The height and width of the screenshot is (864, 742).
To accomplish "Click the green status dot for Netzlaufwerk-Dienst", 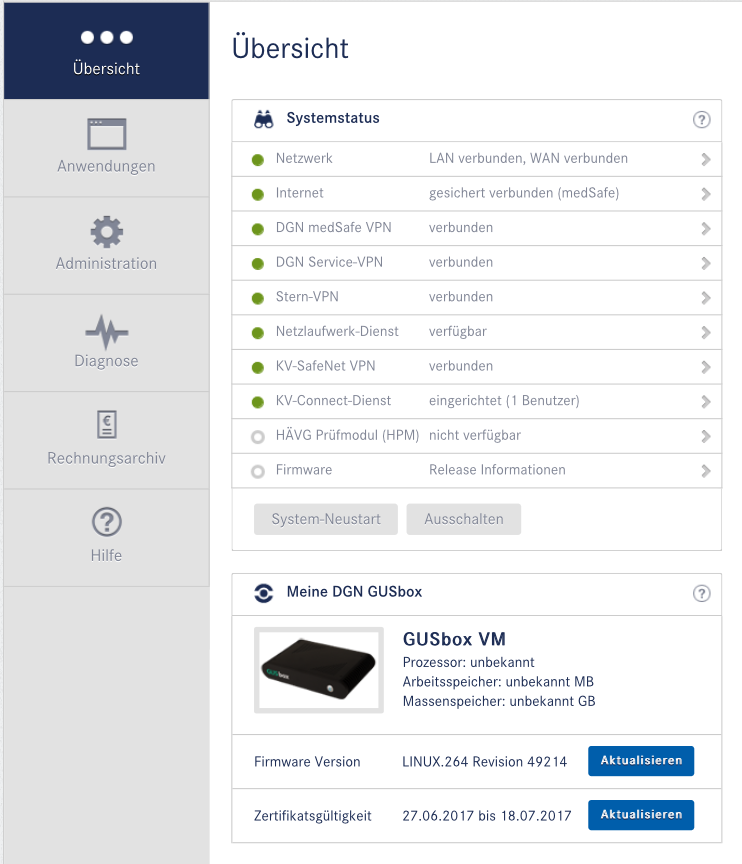I will (257, 333).
